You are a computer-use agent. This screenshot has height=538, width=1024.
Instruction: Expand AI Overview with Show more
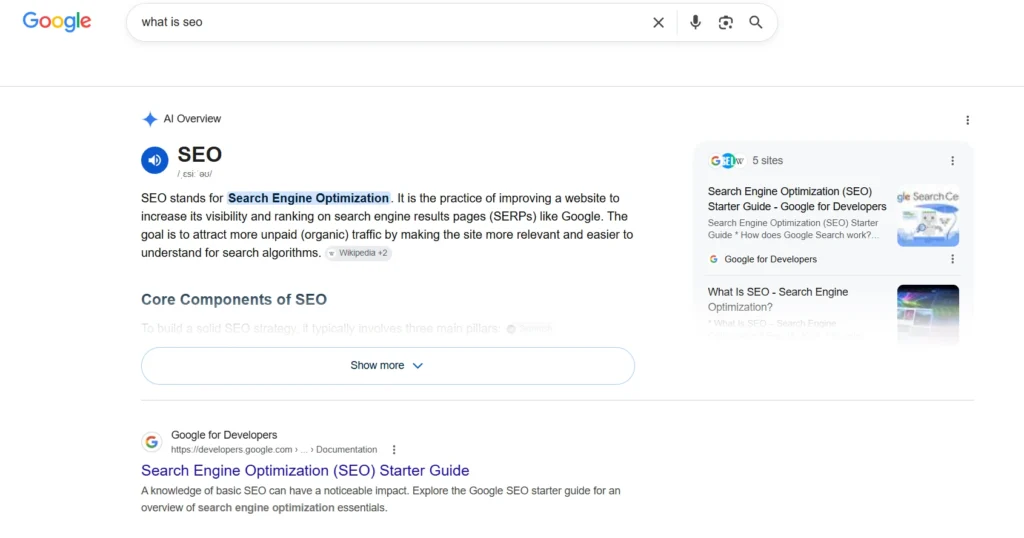point(388,366)
